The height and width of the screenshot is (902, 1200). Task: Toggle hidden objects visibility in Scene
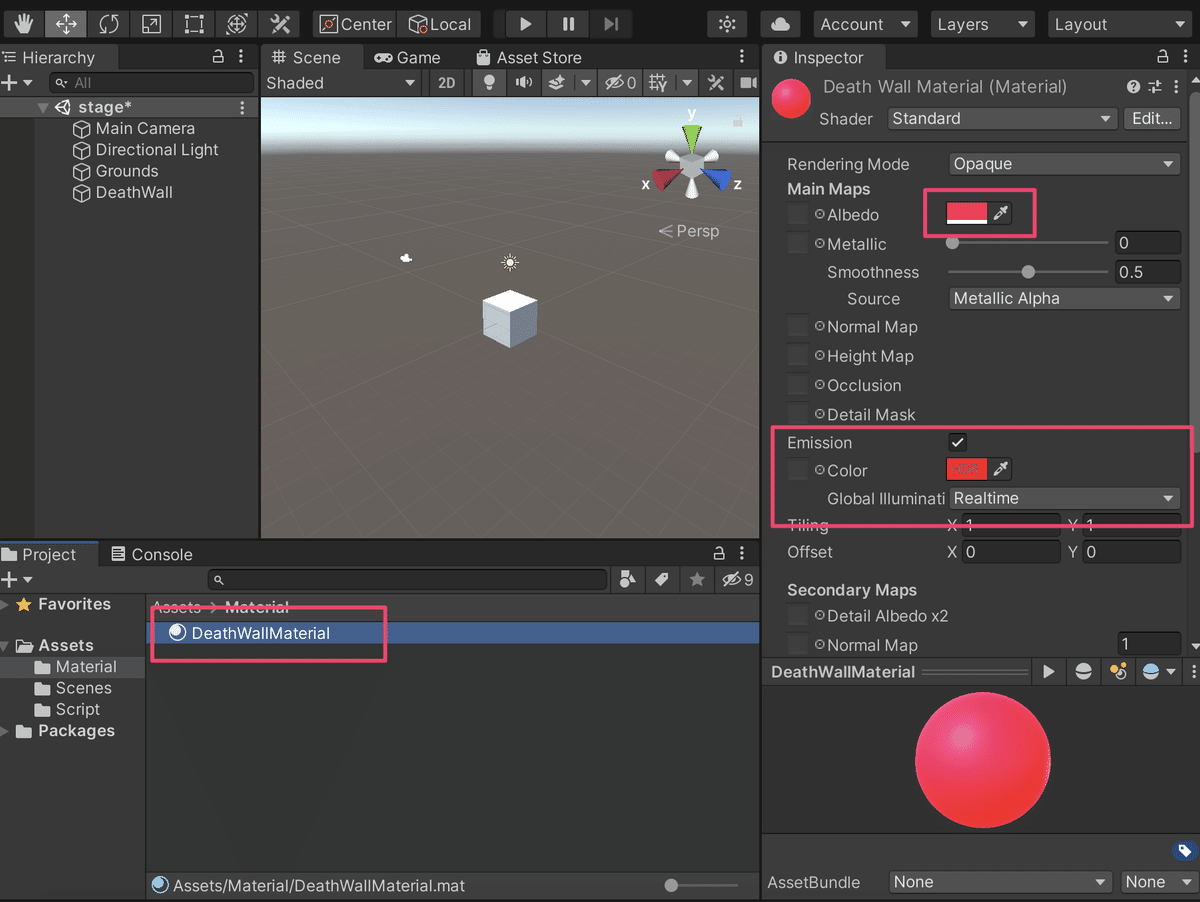click(x=621, y=83)
